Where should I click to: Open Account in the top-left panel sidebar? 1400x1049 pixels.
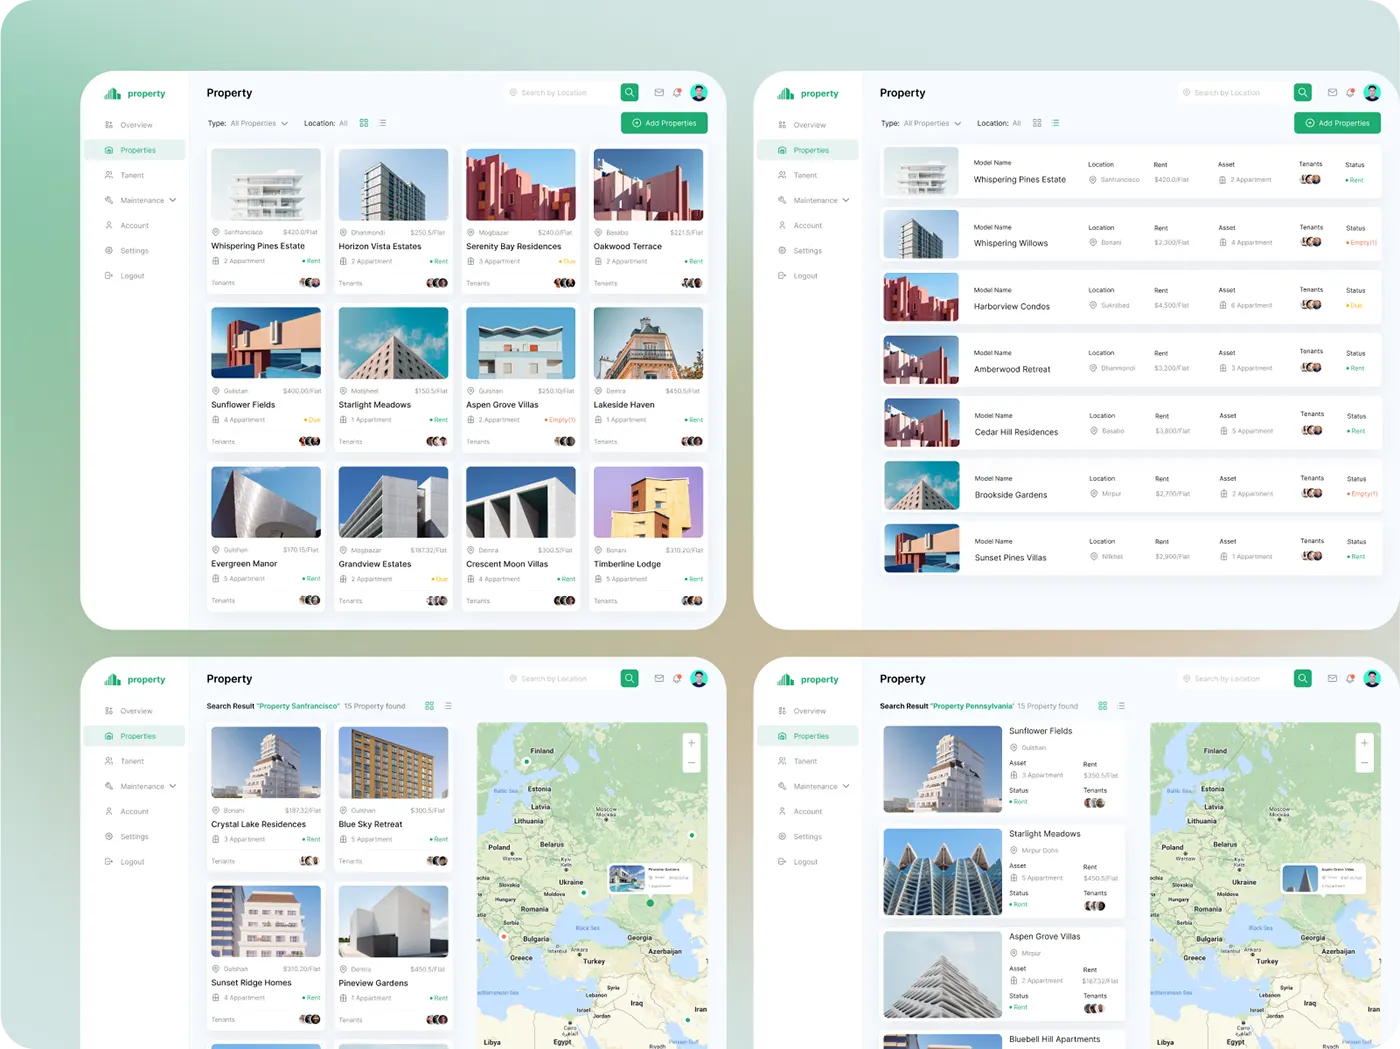[x=127, y=226]
